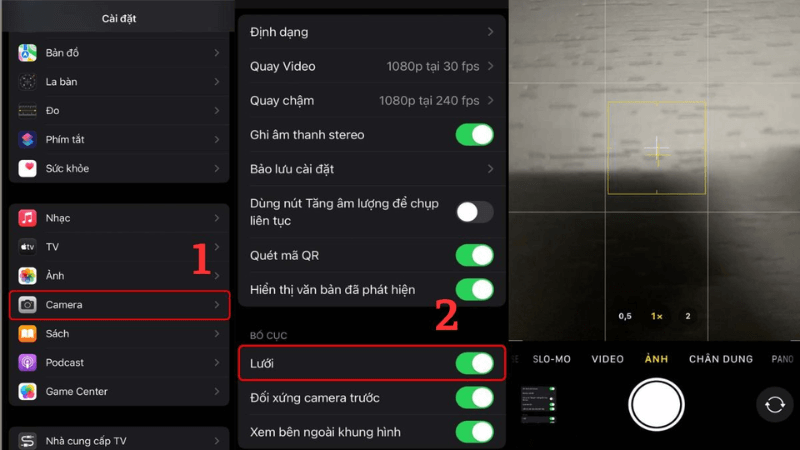800x450 pixels.
Task: Open the Phím tắt shortcuts icon
Action: pyautogui.click(x=28, y=139)
